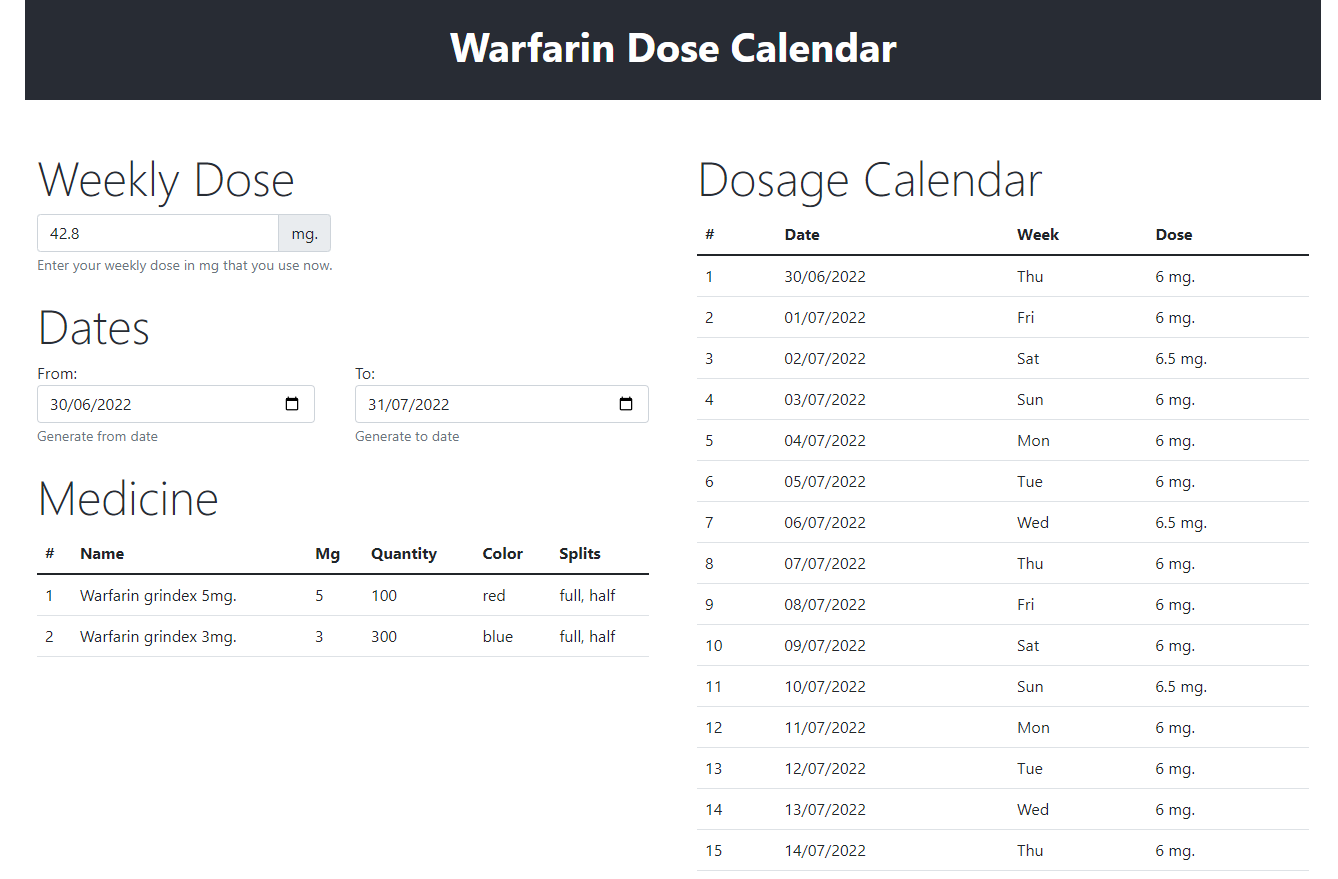Screen dimensions: 1338x879
Task: Click the Splits column header
Action: pos(580,554)
